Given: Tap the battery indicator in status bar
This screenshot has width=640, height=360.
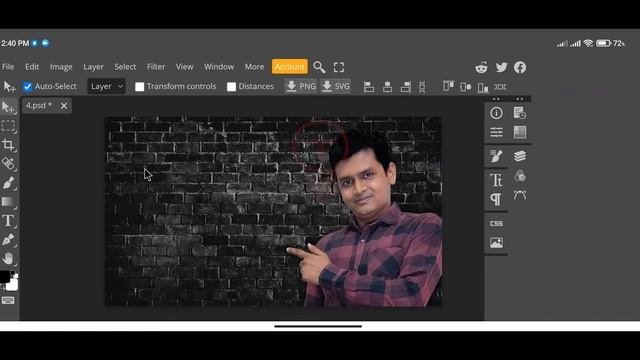Looking at the screenshot, I should tap(603, 43).
